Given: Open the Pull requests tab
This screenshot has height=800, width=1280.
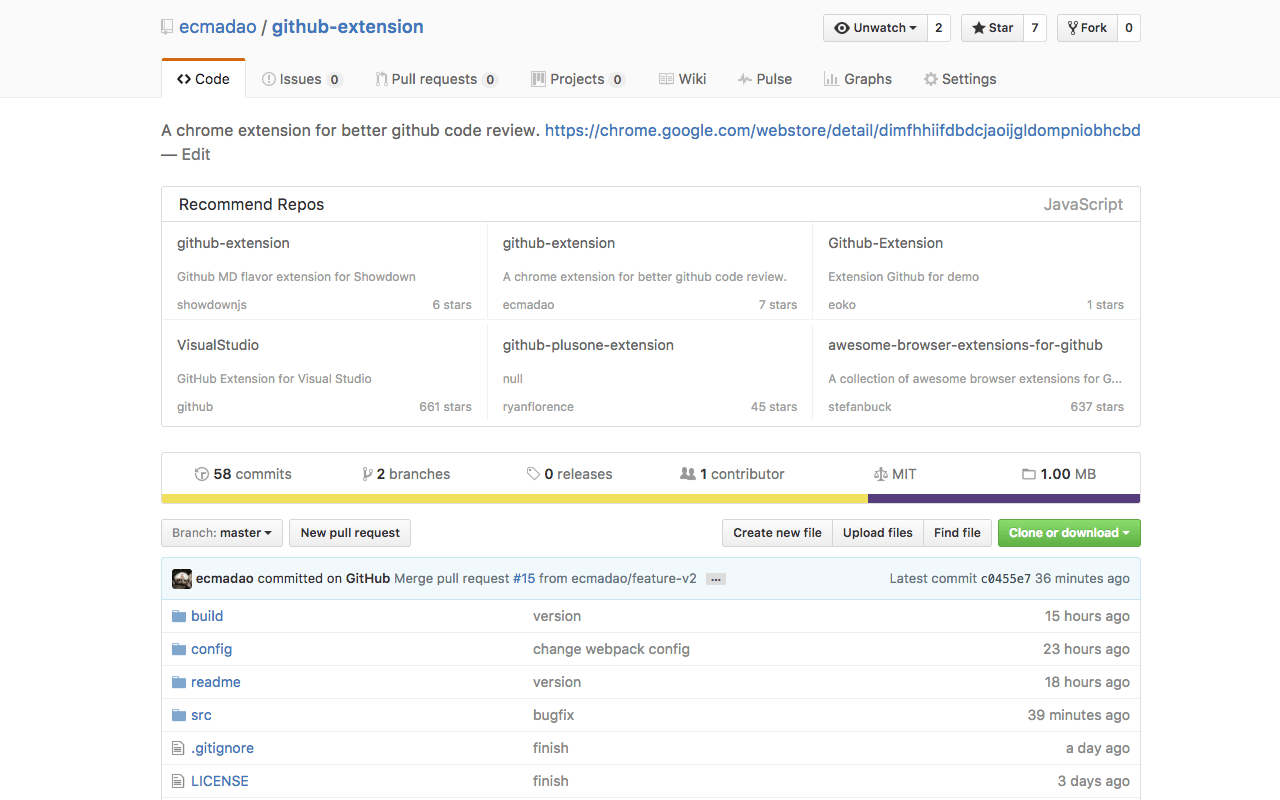Looking at the screenshot, I should [x=436, y=79].
